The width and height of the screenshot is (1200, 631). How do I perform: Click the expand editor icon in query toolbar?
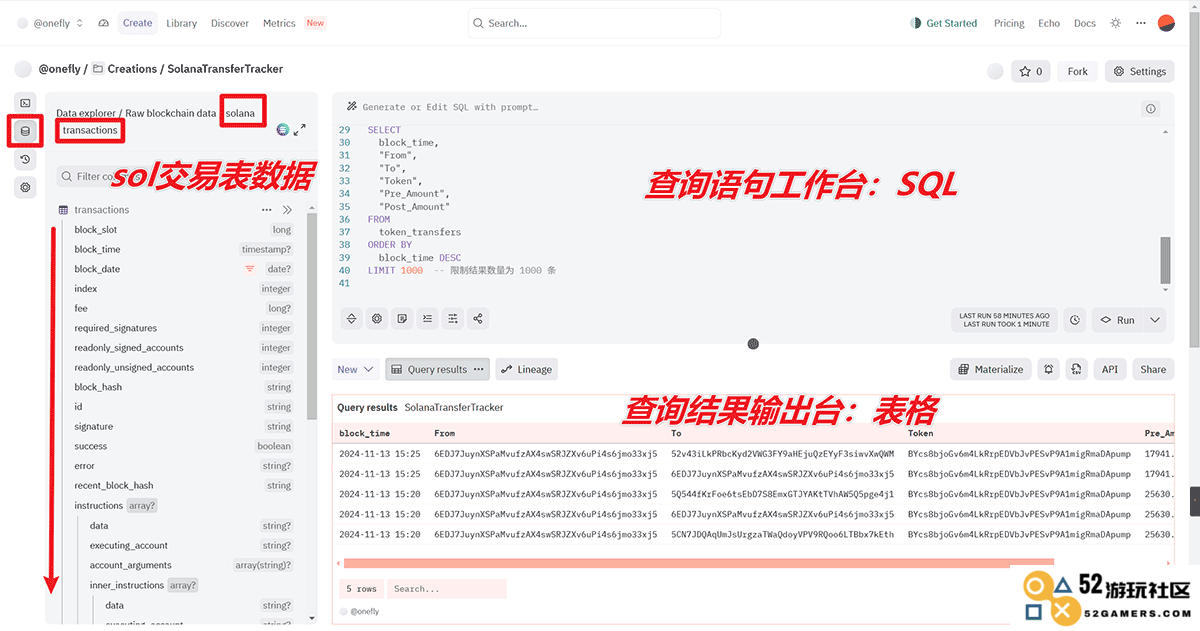tap(352, 319)
